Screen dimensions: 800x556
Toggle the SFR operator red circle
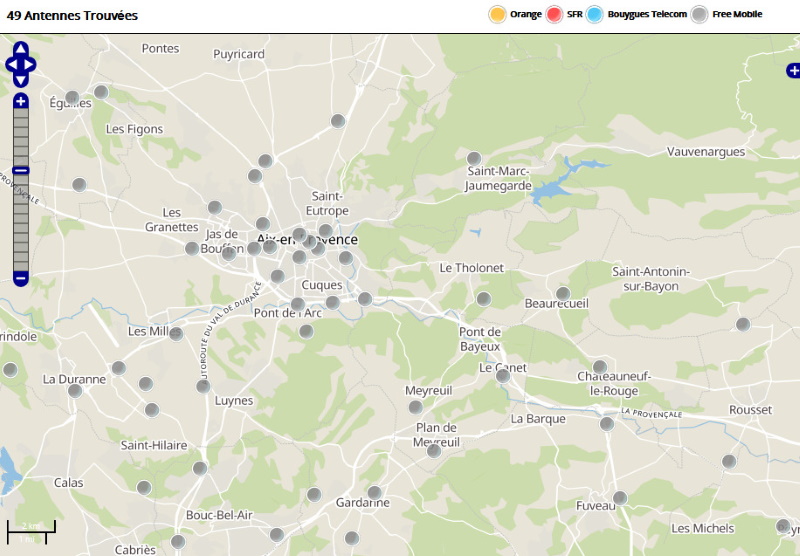tap(554, 14)
